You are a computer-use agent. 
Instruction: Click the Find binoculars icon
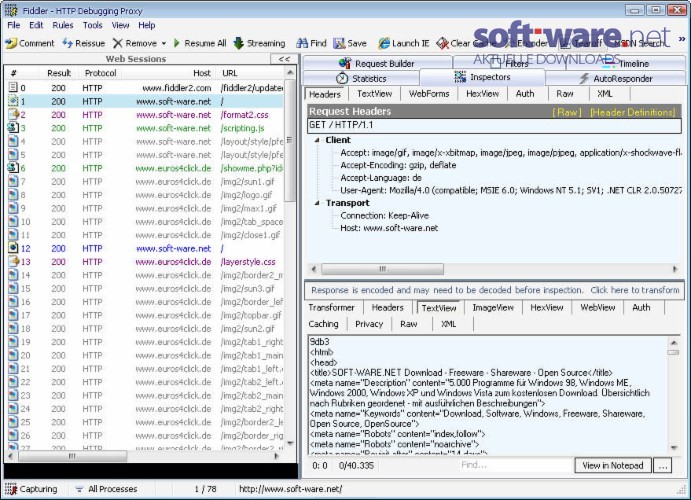(x=302, y=43)
